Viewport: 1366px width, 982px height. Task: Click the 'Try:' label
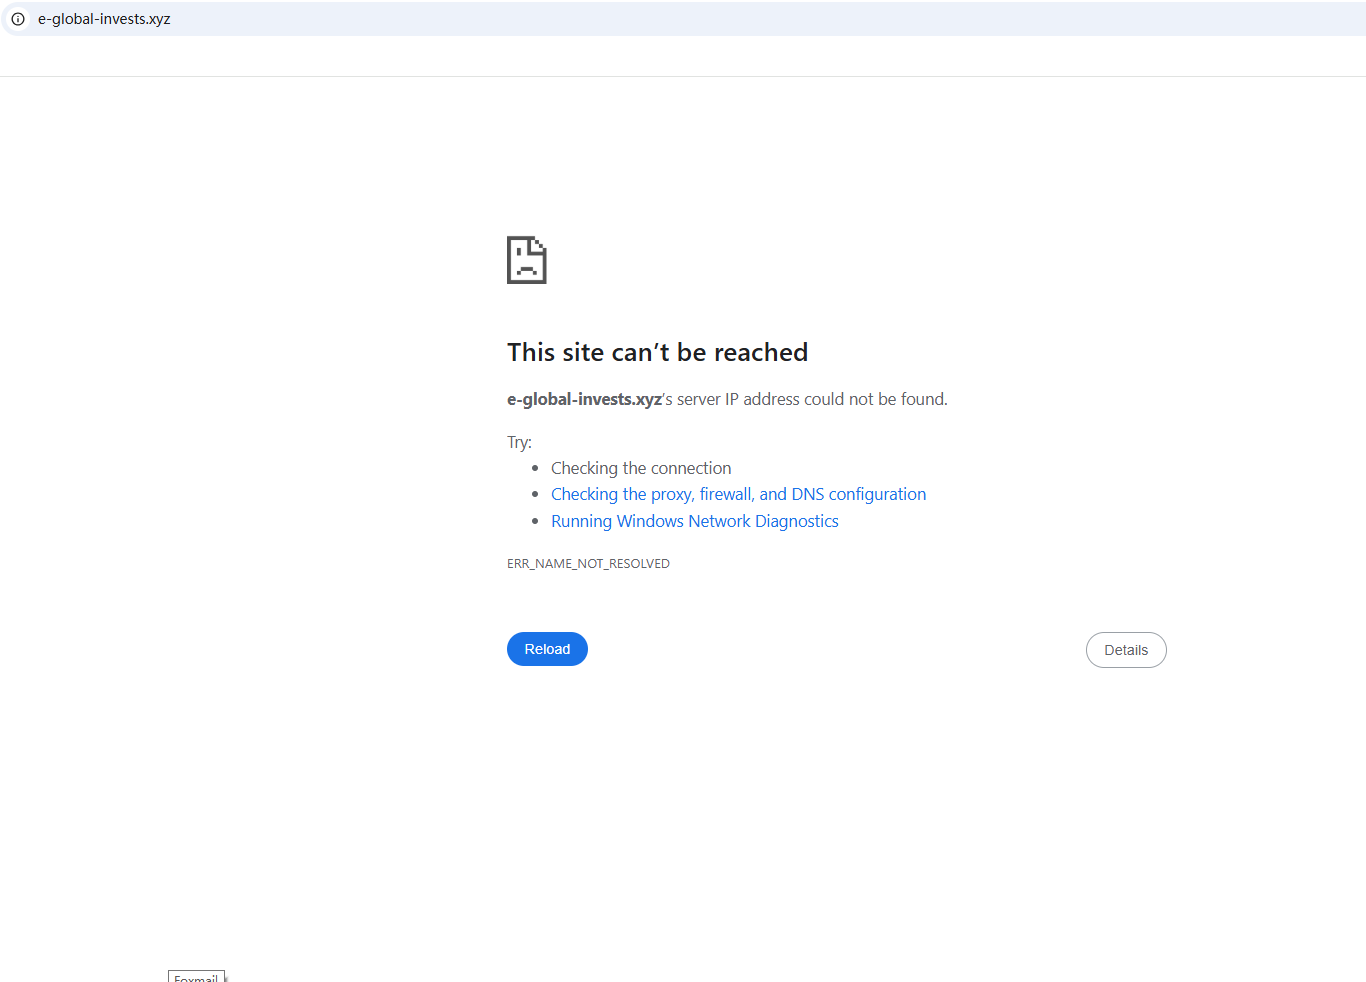click(x=519, y=442)
